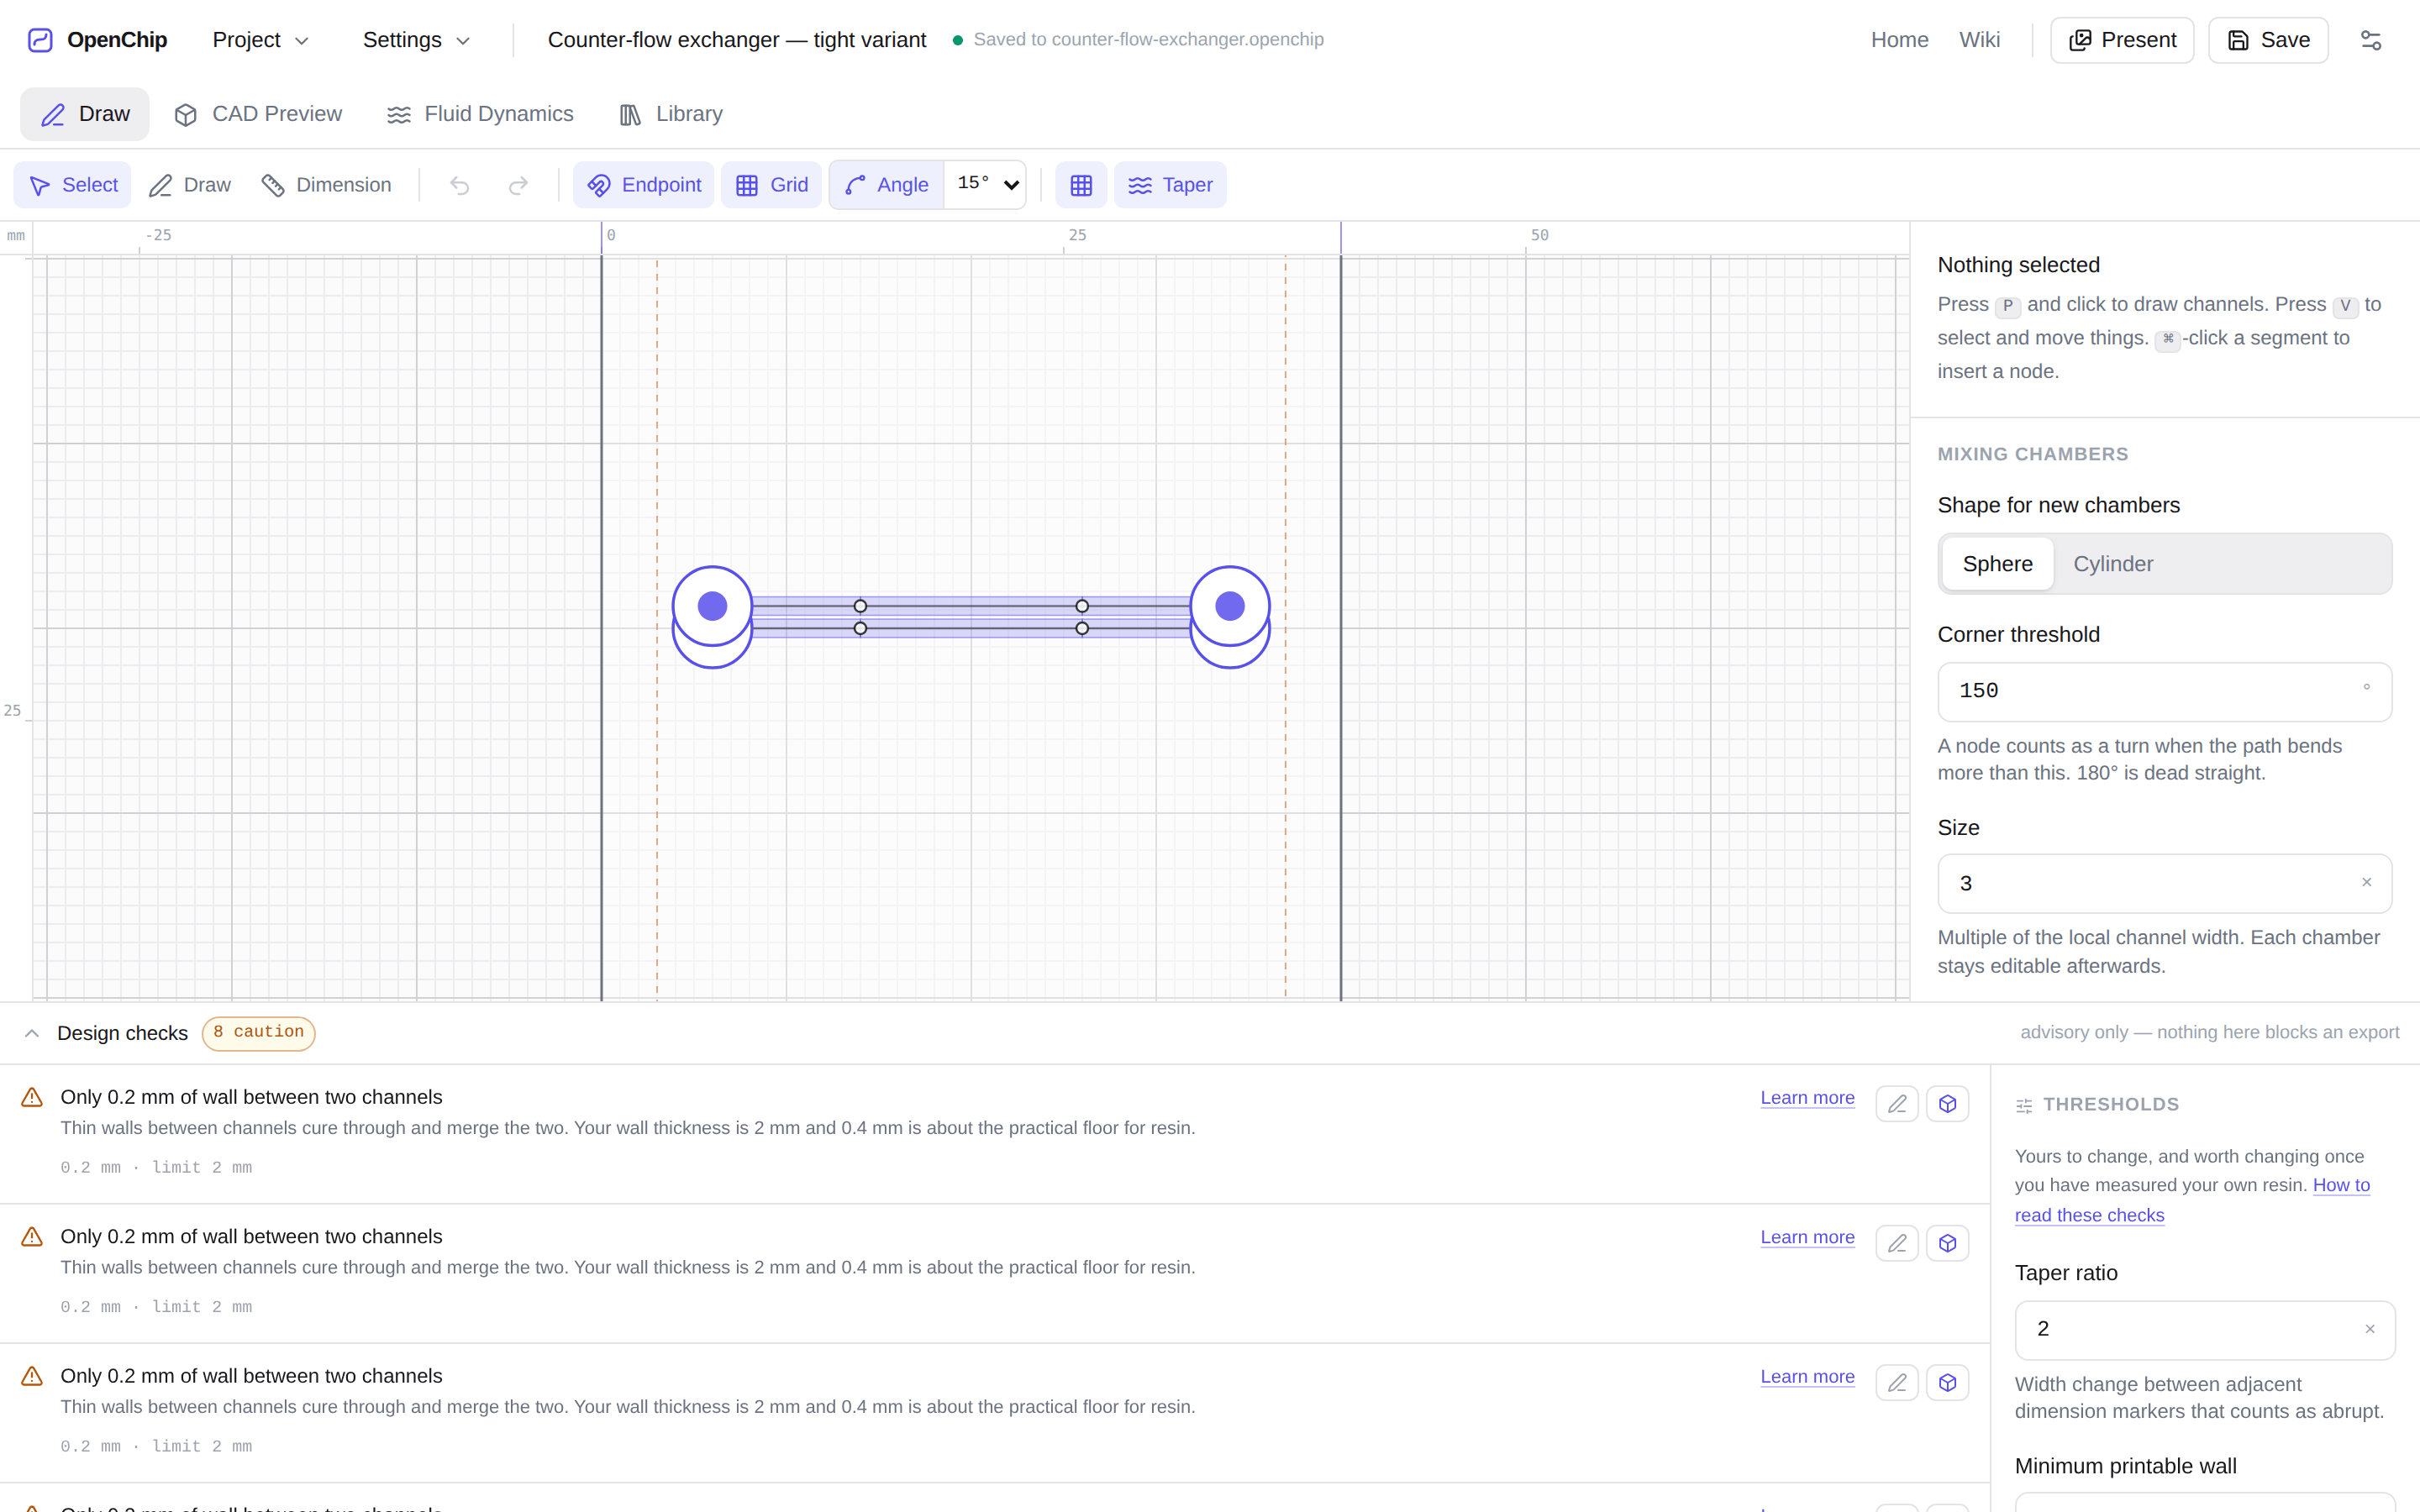The height and width of the screenshot is (1512, 2420).
Task: Undo the last action
Action: 459,185
